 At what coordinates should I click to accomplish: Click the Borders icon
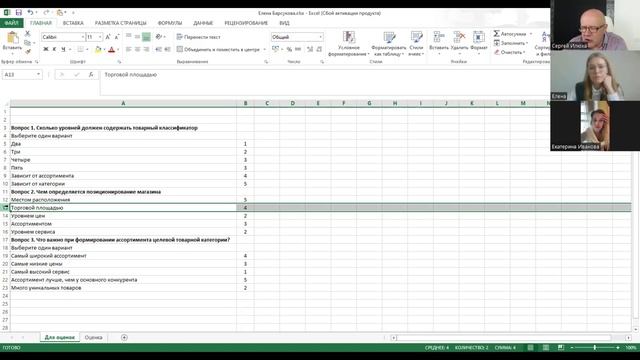coord(80,49)
